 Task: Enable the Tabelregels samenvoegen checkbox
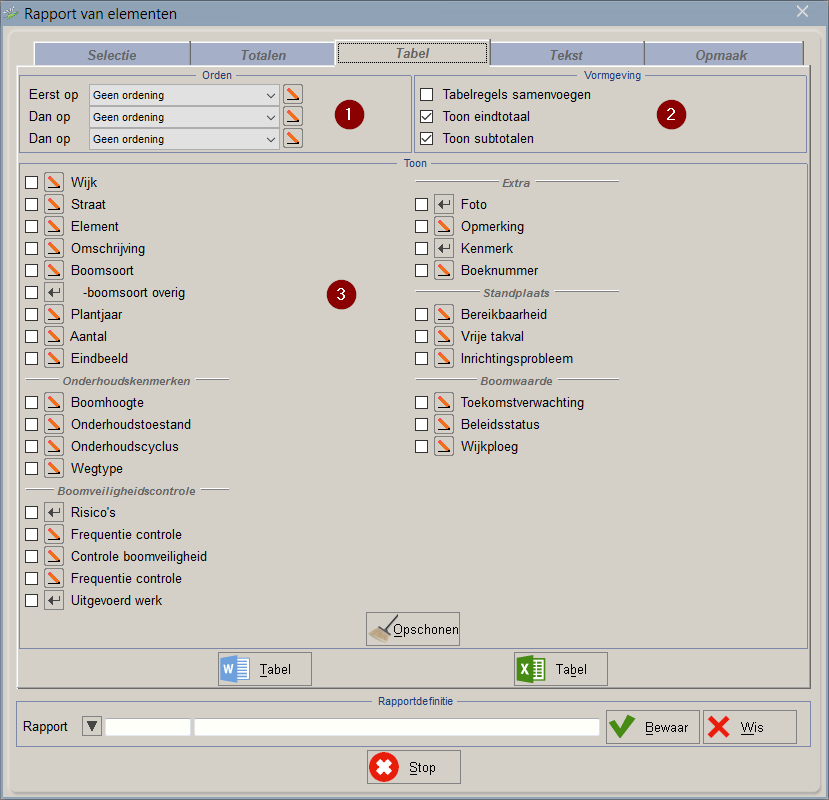pos(427,95)
